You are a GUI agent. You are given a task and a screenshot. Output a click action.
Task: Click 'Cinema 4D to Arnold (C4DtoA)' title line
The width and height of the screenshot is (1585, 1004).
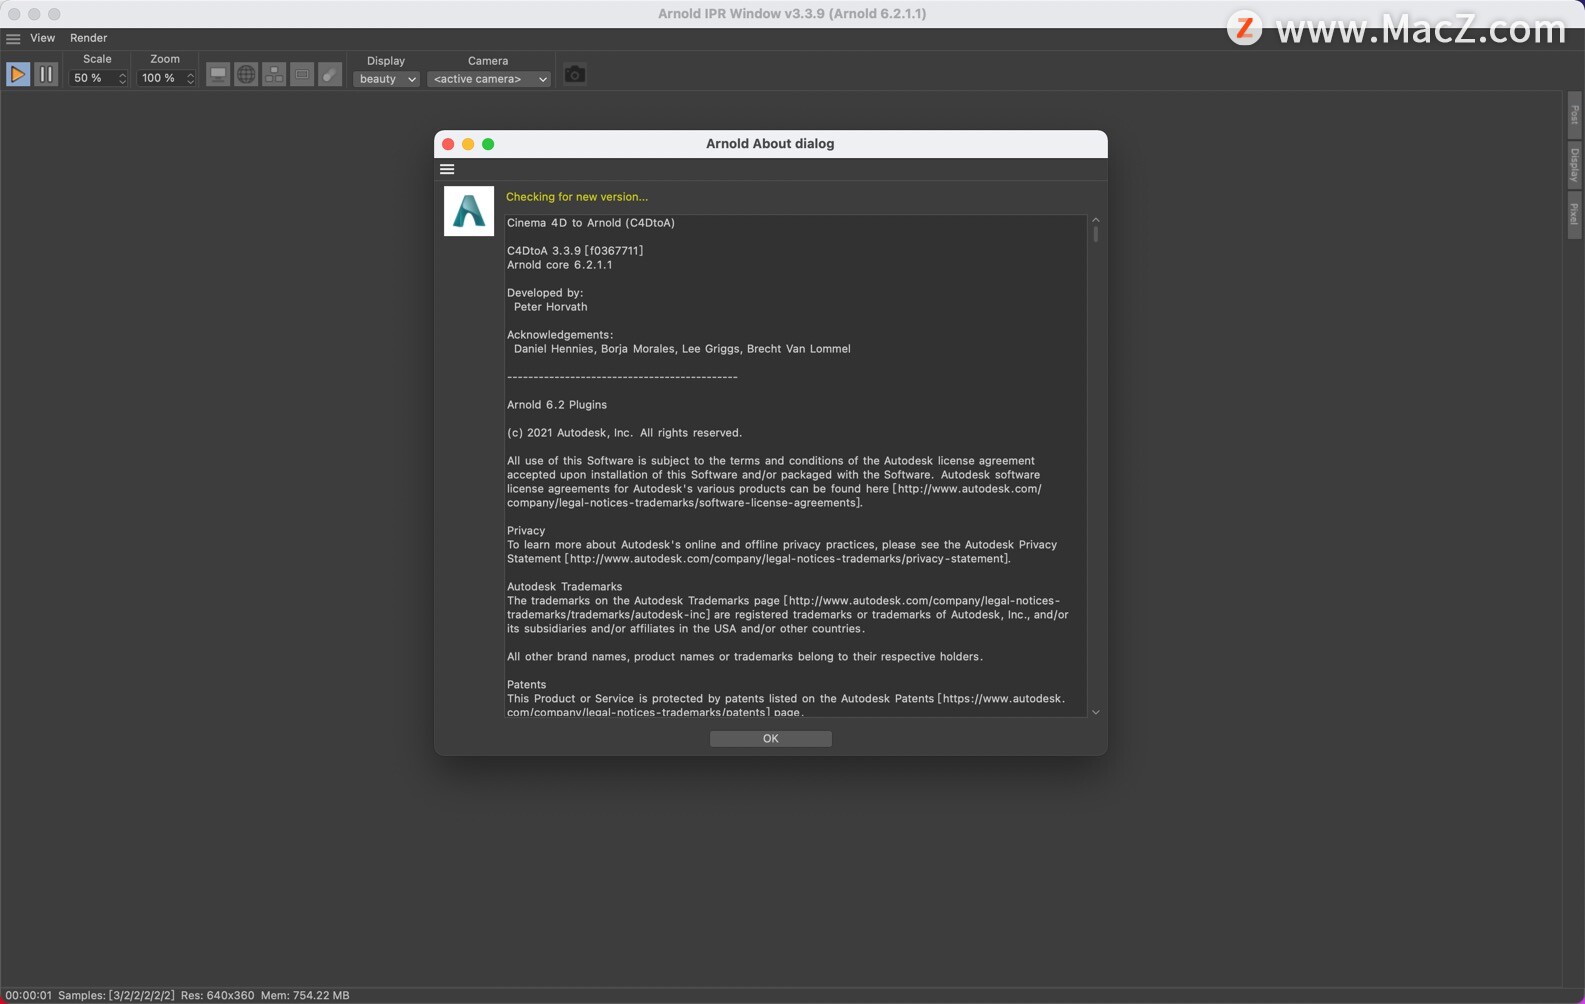(591, 223)
